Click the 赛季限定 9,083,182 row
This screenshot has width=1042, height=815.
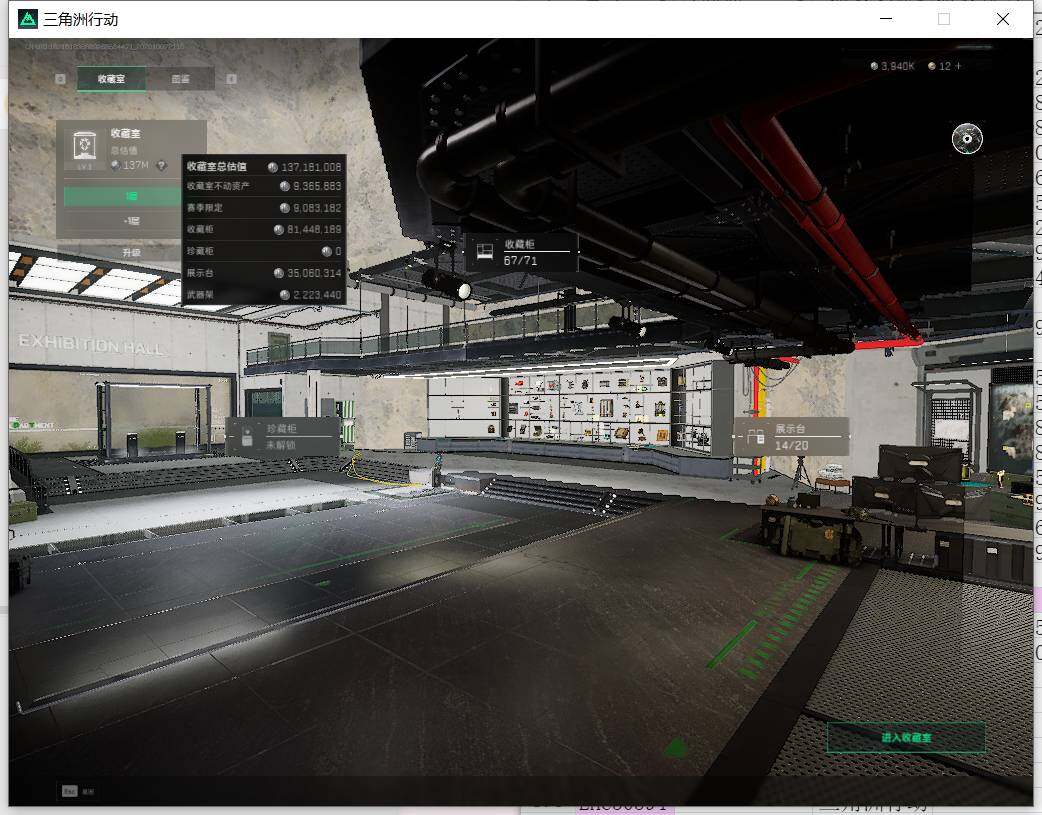point(264,207)
